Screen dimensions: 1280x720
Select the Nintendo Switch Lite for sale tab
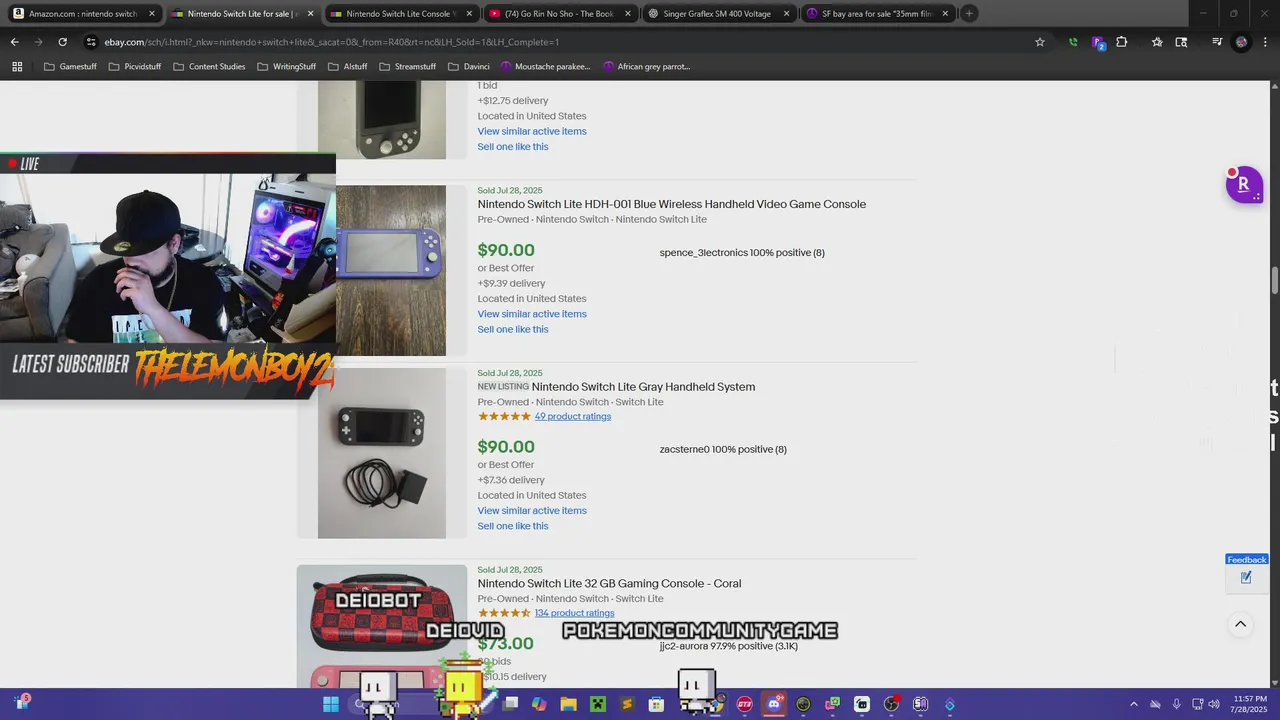tap(242, 14)
